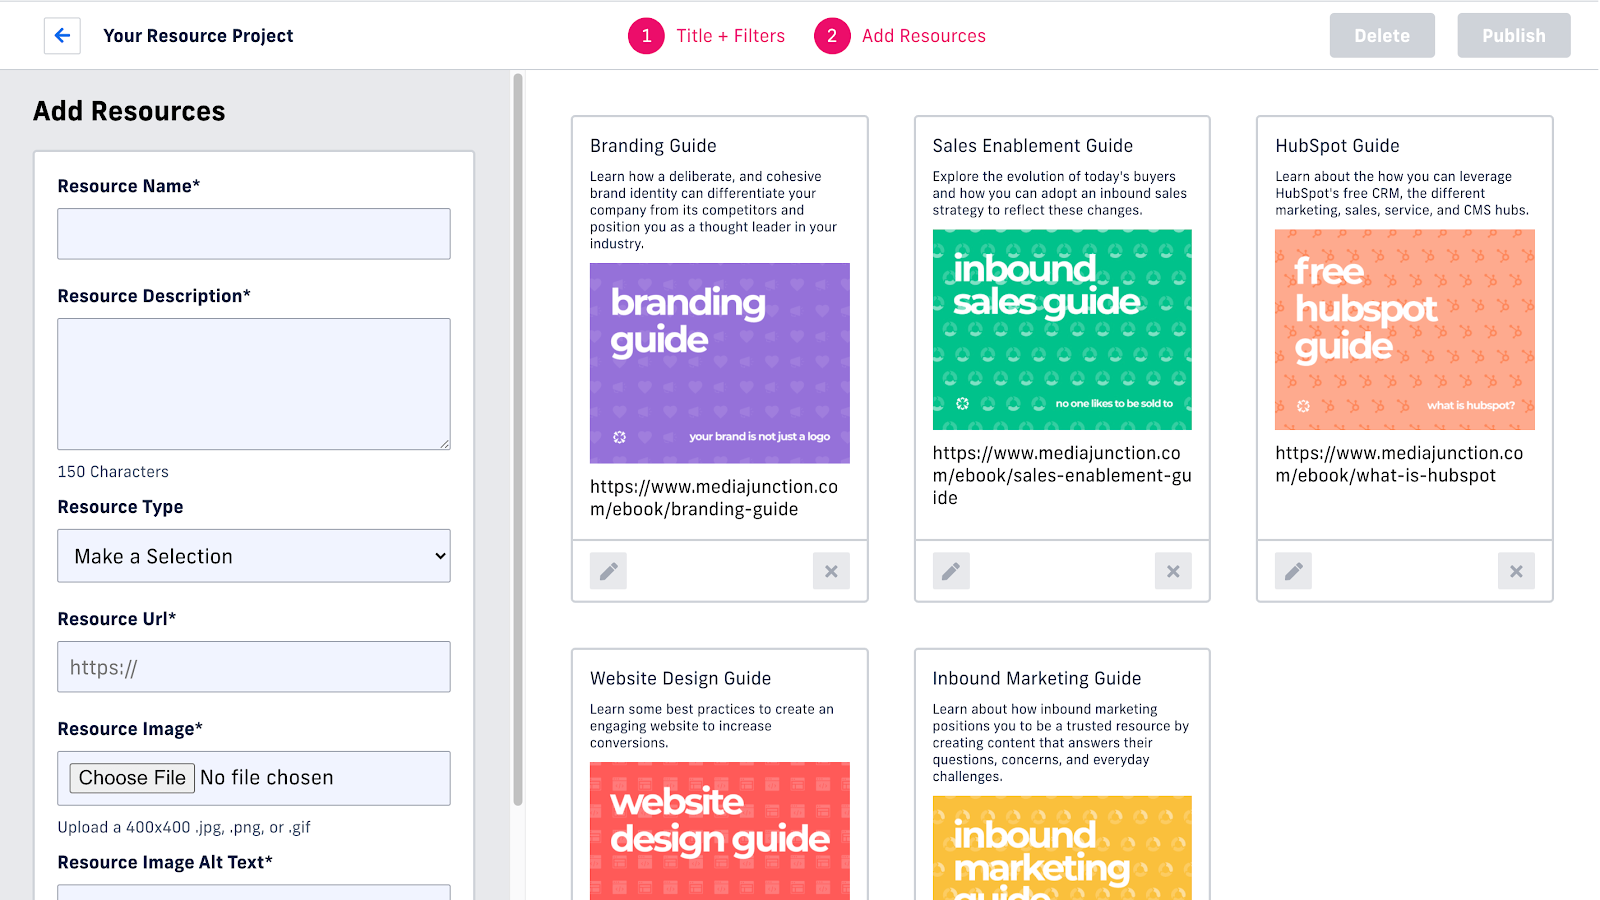Viewport: 1600px width, 900px height.
Task: Click the step 2 circle badge
Action: (x=832, y=36)
